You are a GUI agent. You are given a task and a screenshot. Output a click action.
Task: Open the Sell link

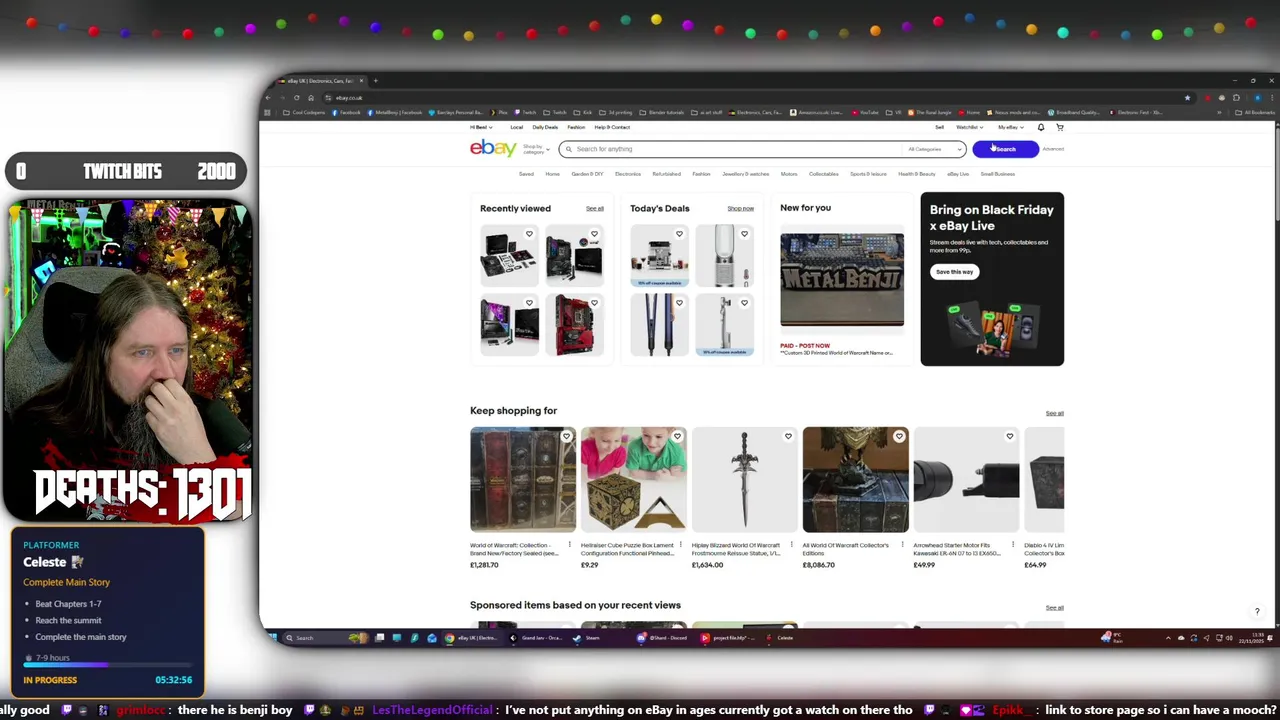pyautogui.click(x=939, y=127)
